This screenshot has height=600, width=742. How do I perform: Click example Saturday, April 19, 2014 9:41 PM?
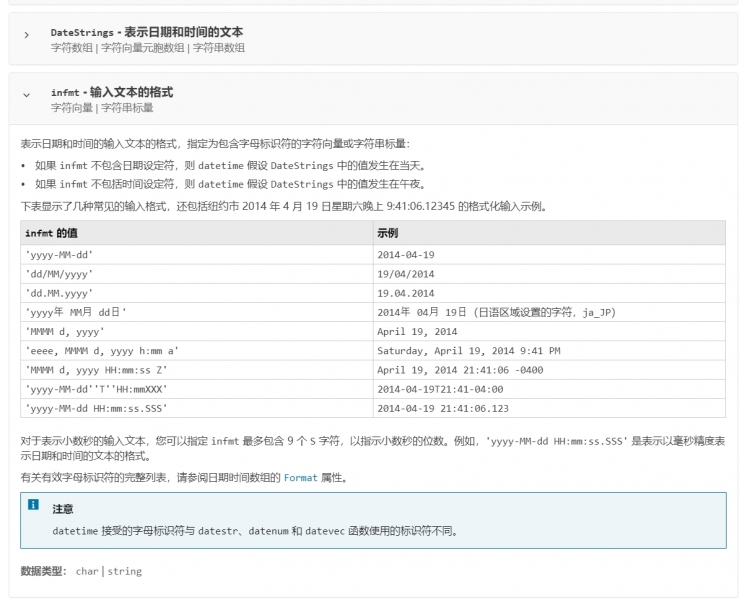pos(468,351)
